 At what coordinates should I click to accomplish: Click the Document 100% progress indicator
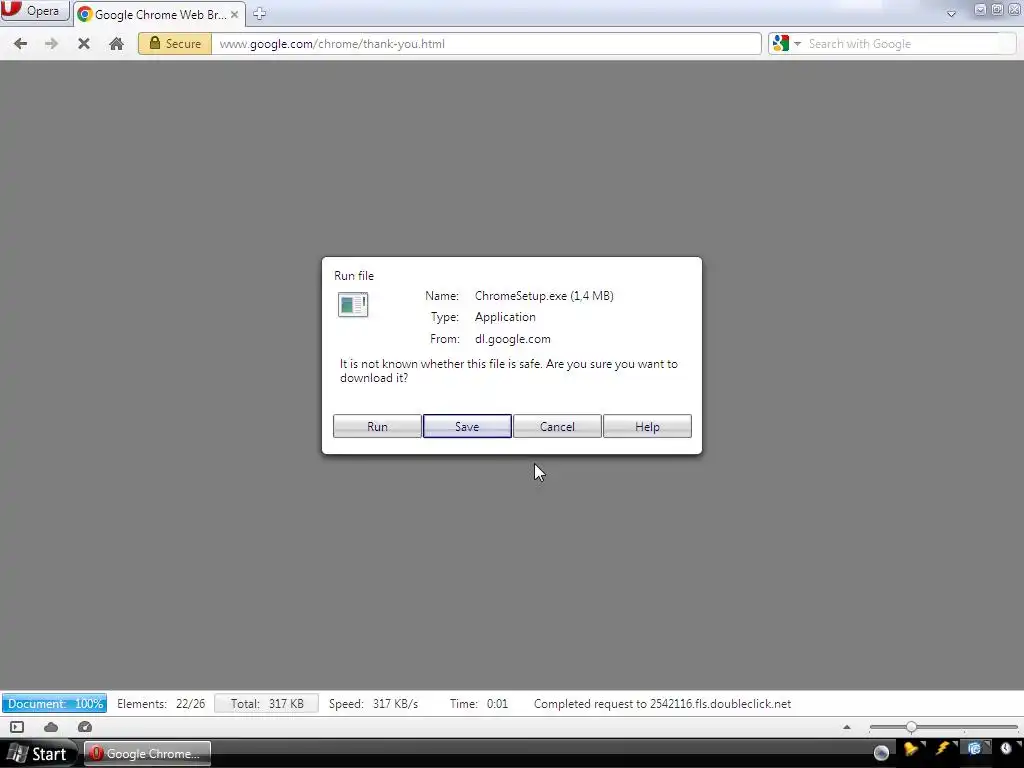[x=54, y=703]
